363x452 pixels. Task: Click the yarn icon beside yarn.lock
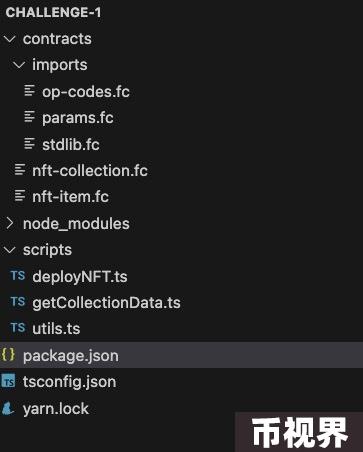click(8, 408)
